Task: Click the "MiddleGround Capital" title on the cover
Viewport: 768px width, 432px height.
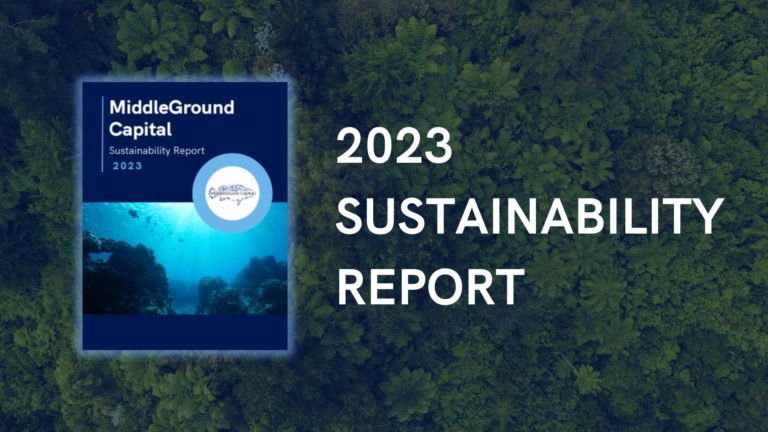Action: coord(171,118)
